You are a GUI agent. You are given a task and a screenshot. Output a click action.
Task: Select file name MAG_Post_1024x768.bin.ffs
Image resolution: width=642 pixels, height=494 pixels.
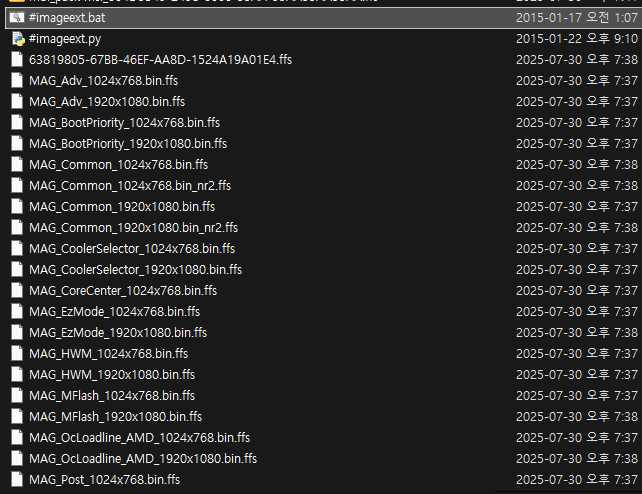point(105,480)
